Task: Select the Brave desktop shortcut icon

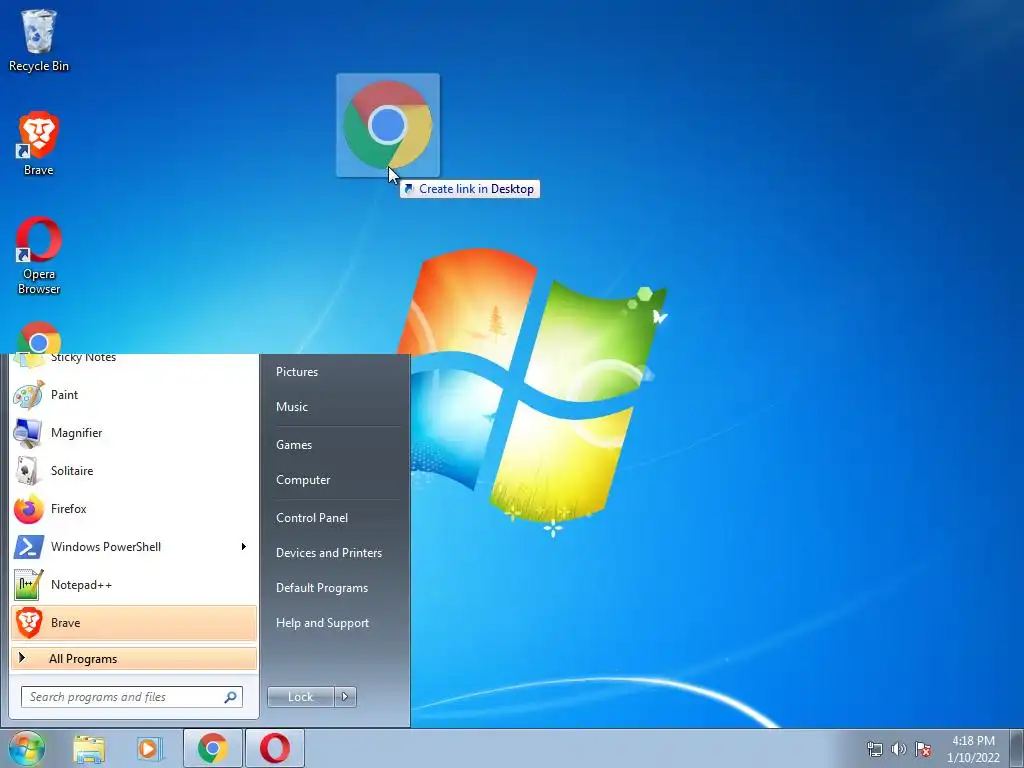Action: click(x=39, y=135)
